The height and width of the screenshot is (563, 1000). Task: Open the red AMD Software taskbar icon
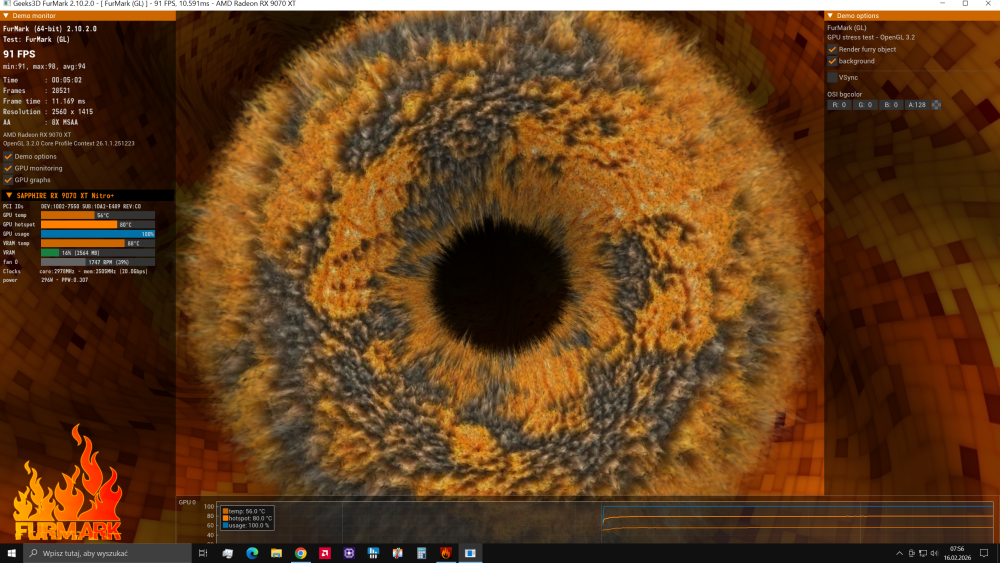[x=325, y=553]
